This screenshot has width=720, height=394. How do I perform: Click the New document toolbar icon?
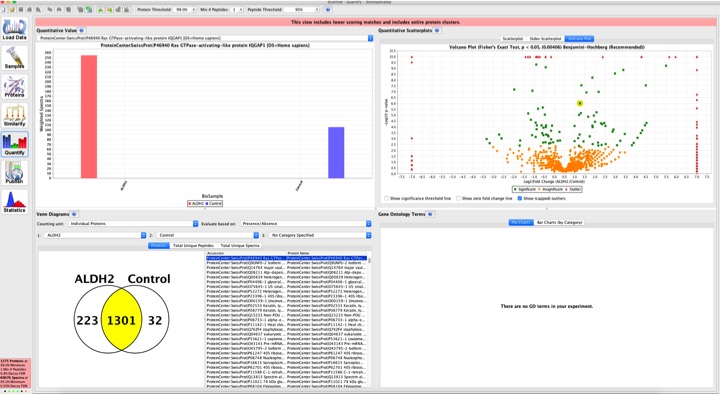(4, 9)
